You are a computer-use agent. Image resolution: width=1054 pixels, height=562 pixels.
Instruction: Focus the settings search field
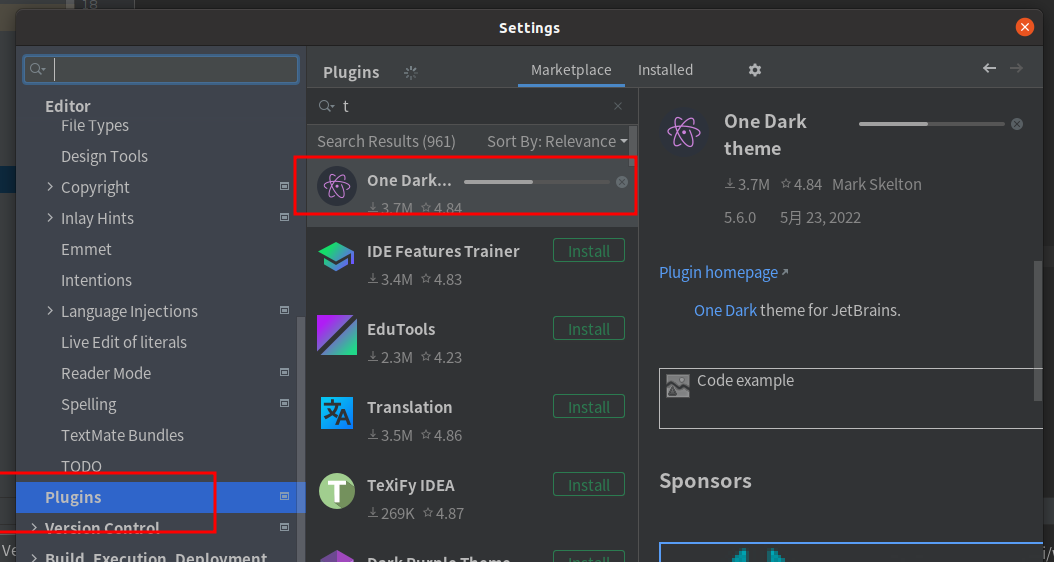[x=161, y=70]
